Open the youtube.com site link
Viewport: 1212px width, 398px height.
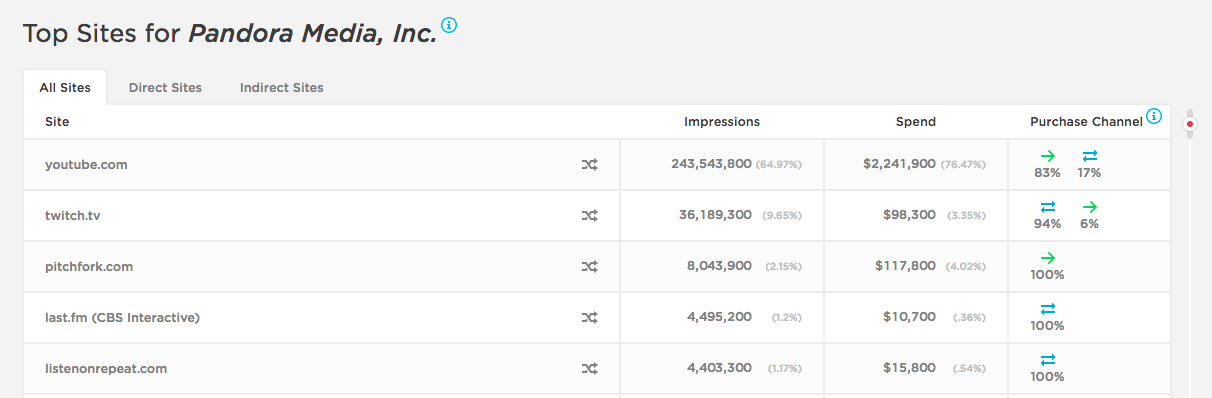[86, 165]
